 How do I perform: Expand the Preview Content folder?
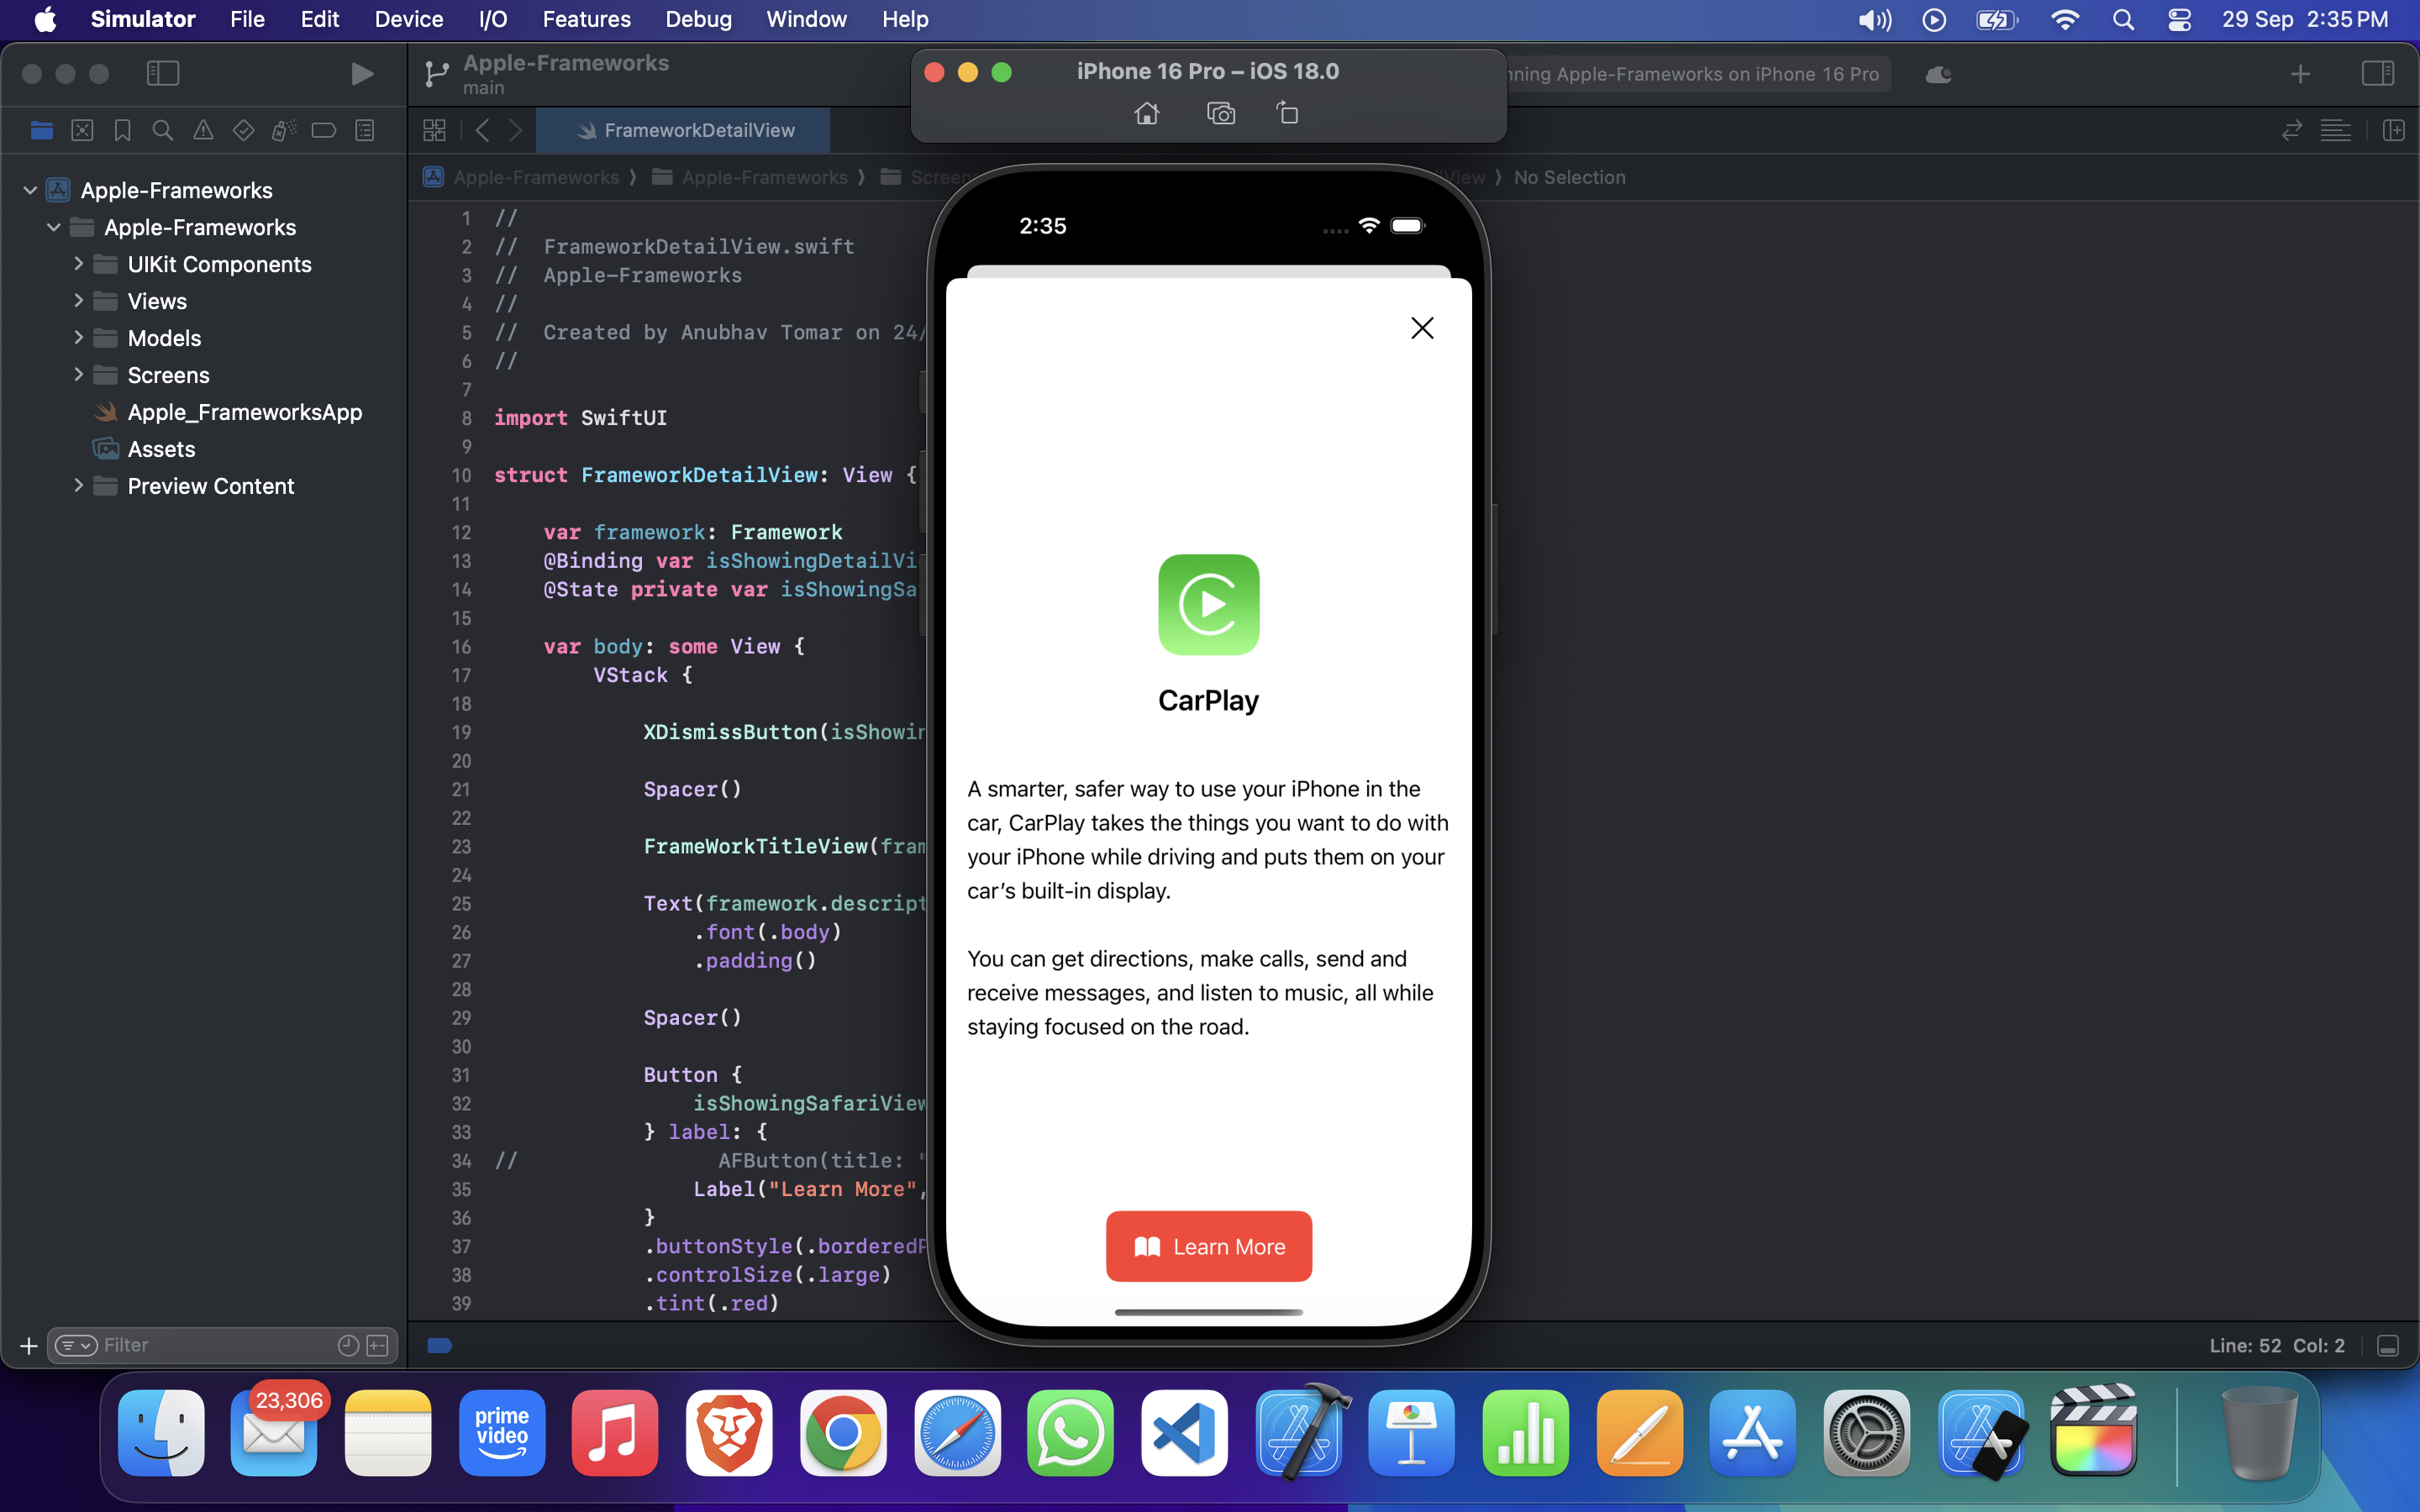[x=79, y=486]
